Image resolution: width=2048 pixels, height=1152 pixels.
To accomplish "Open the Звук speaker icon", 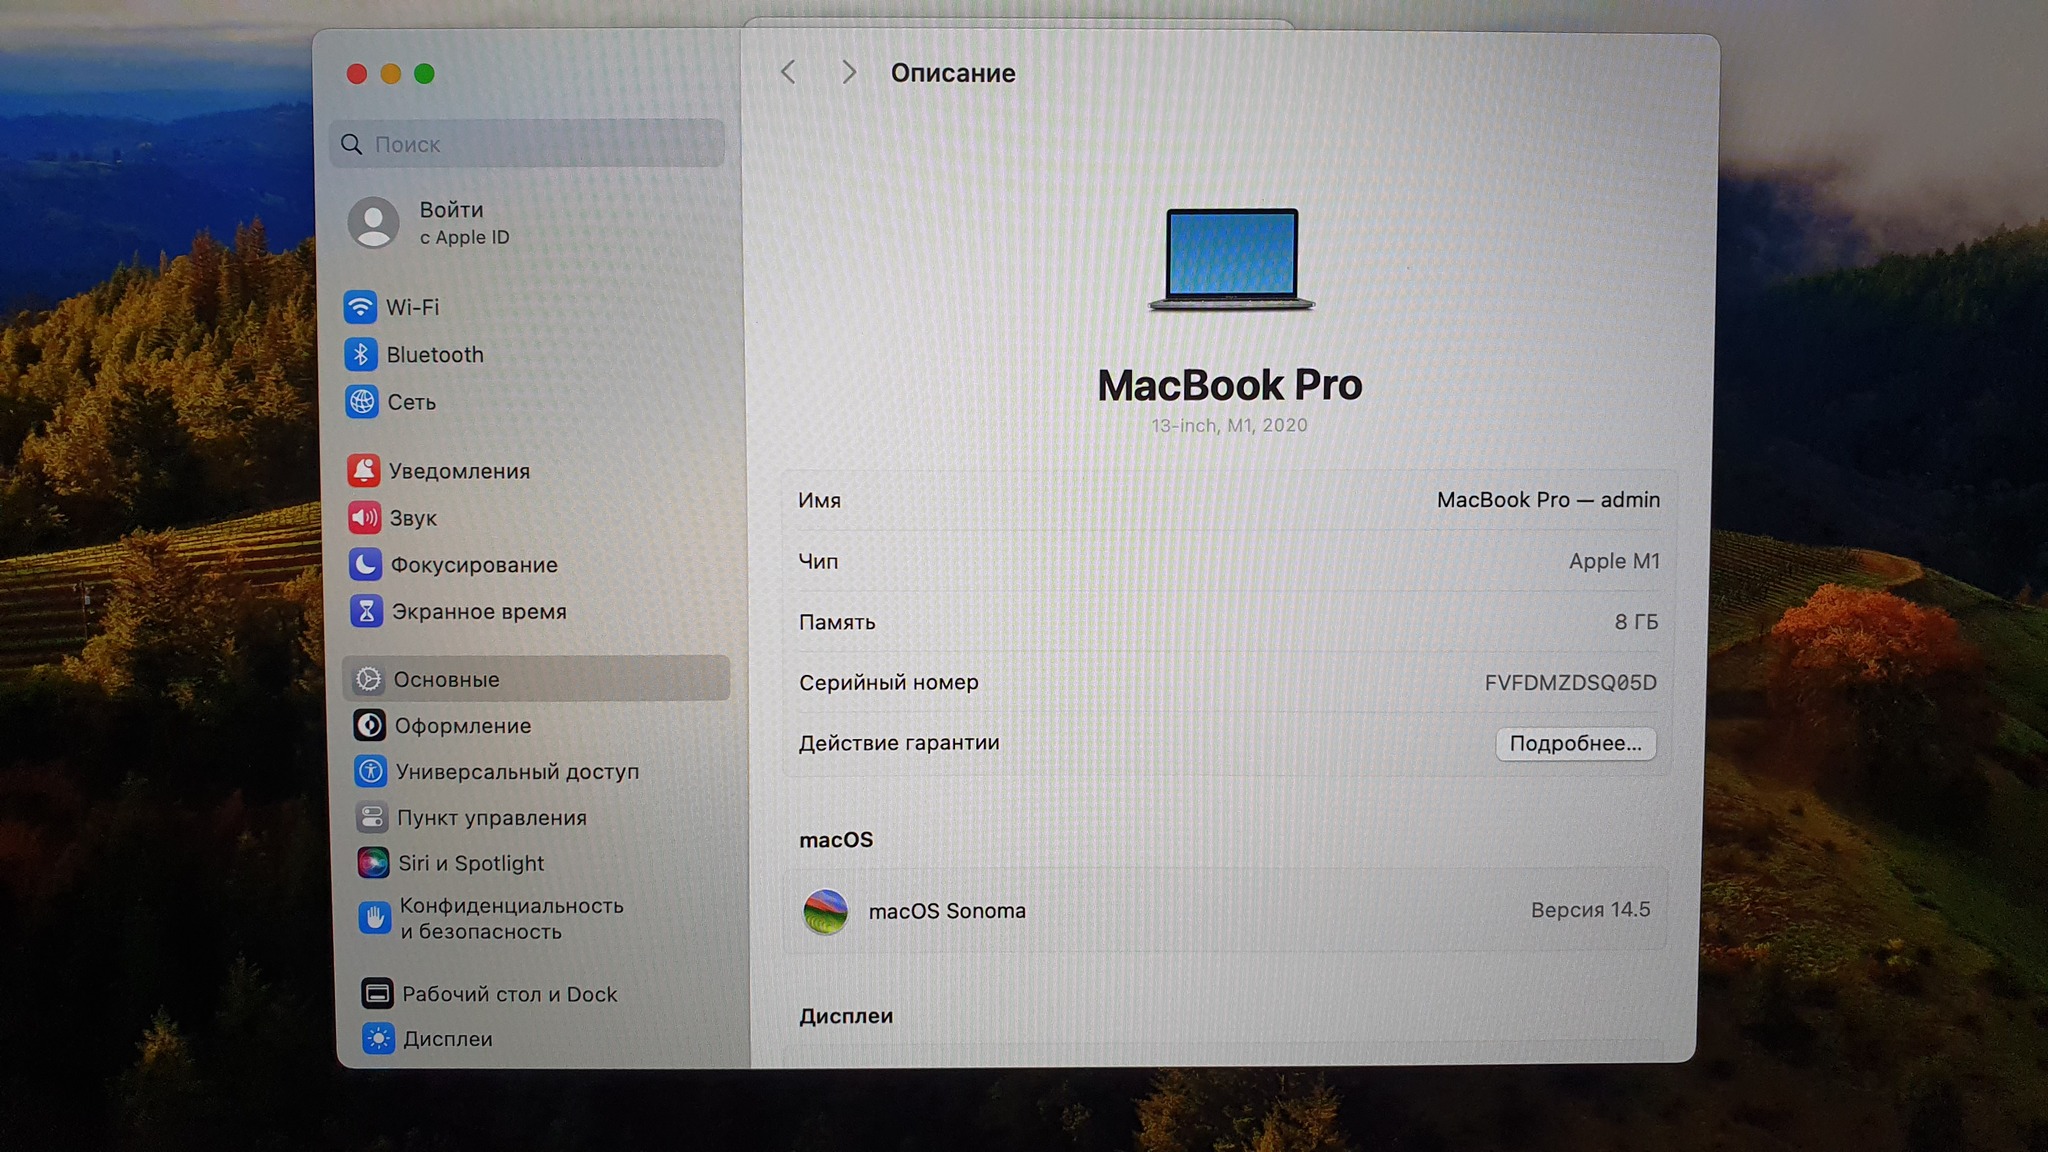I will [x=364, y=518].
